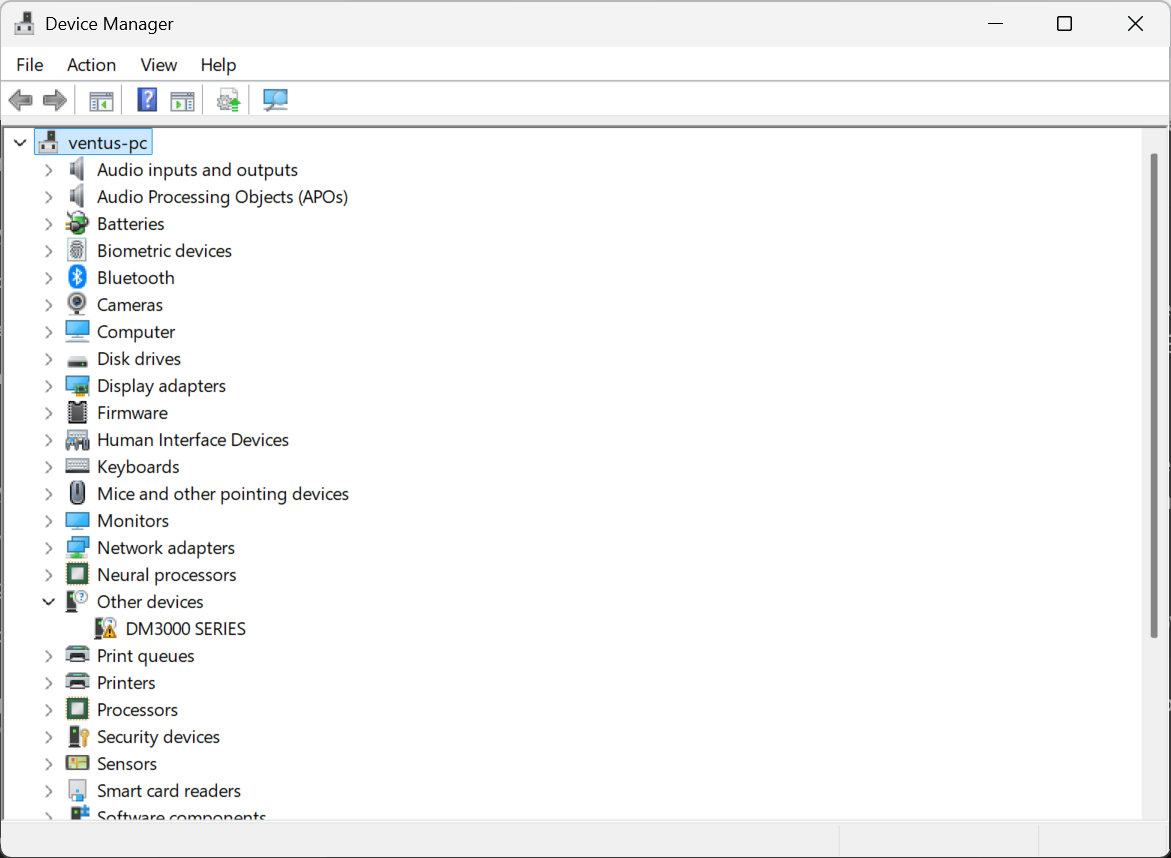Click the Firmware chip icon
The width and height of the screenshot is (1171, 858).
(77, 412)
